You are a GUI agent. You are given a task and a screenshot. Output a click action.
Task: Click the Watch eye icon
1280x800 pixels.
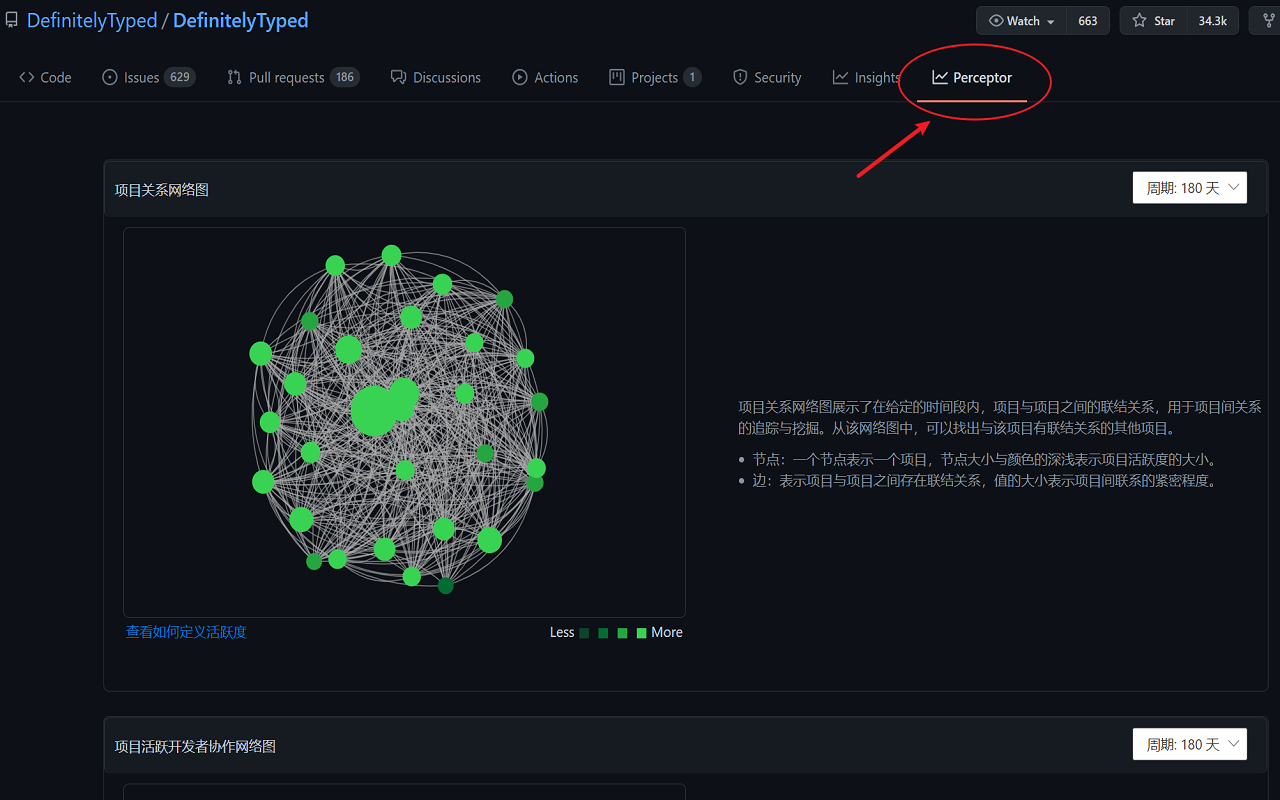click(x=996, y=21)
